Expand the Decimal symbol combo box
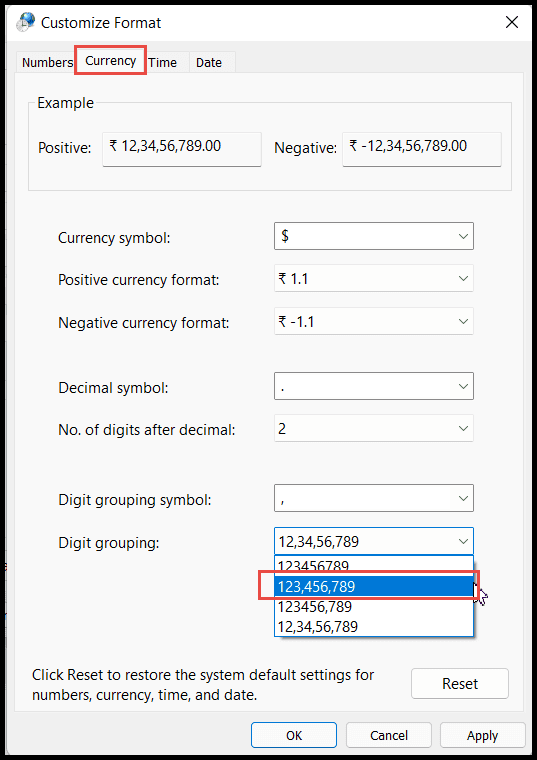The width and height of the screenshot is (537, 760). pos(374,386)
